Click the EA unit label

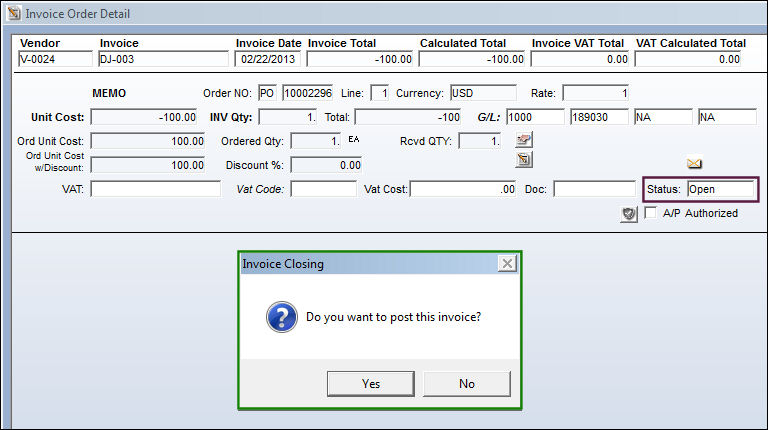(x=354, y=139)
